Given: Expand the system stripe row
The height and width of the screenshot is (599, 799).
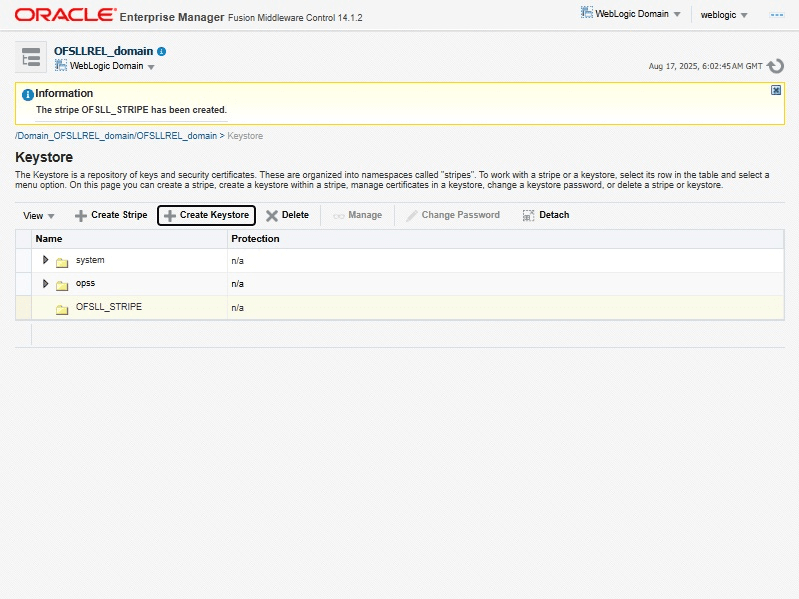Looking at the screenshot, I should click(x=45, y=260).
